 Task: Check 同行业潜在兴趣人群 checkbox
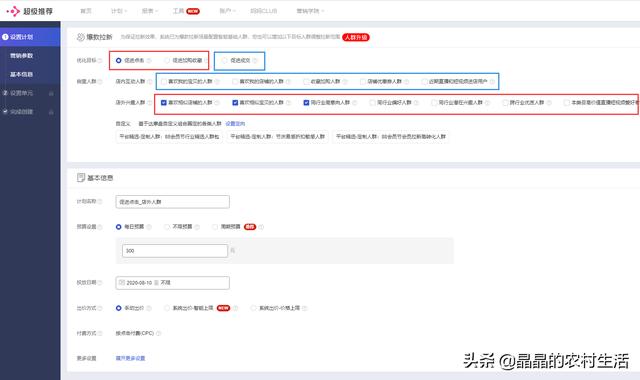coord(434,102)
